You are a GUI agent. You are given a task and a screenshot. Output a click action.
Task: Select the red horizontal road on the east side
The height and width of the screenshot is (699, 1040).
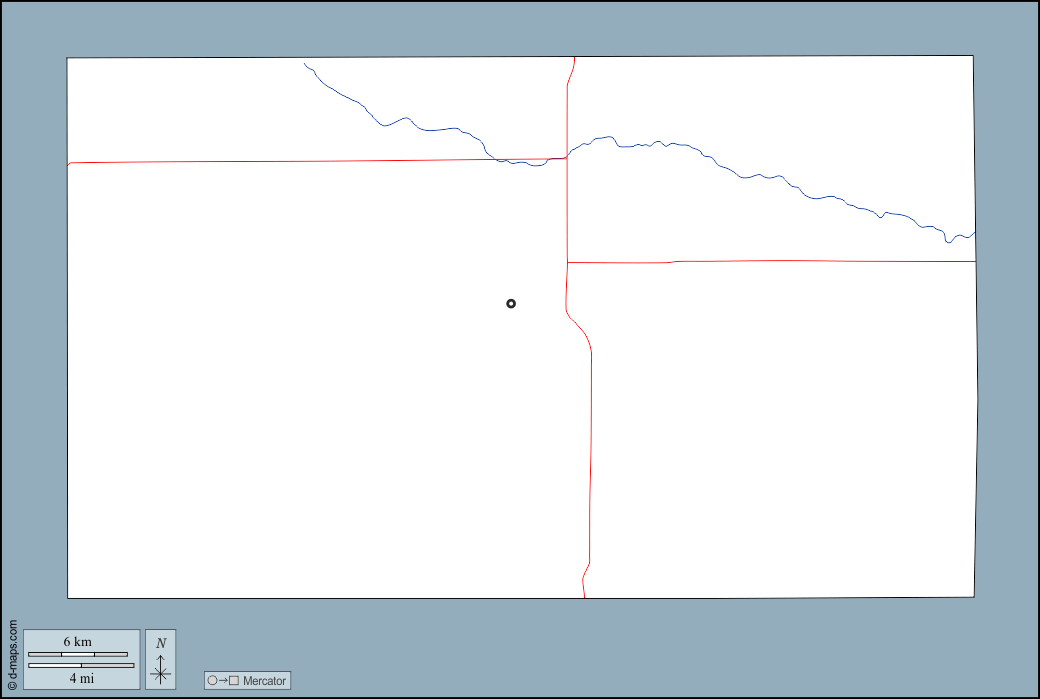[x=780, y=261]
